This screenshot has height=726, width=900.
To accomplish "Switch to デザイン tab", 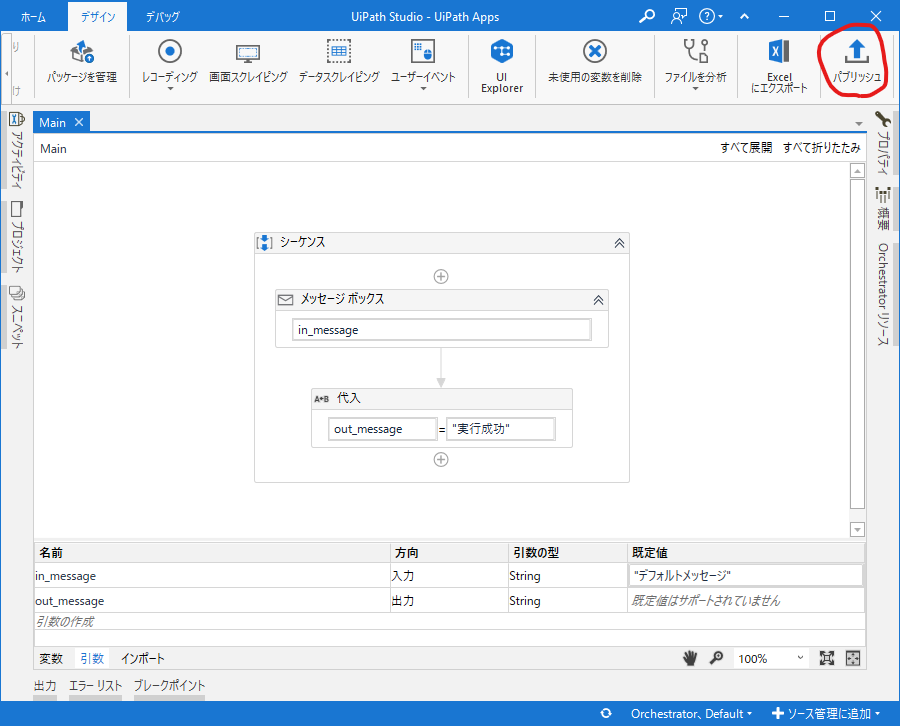I will tap(98, 17).
